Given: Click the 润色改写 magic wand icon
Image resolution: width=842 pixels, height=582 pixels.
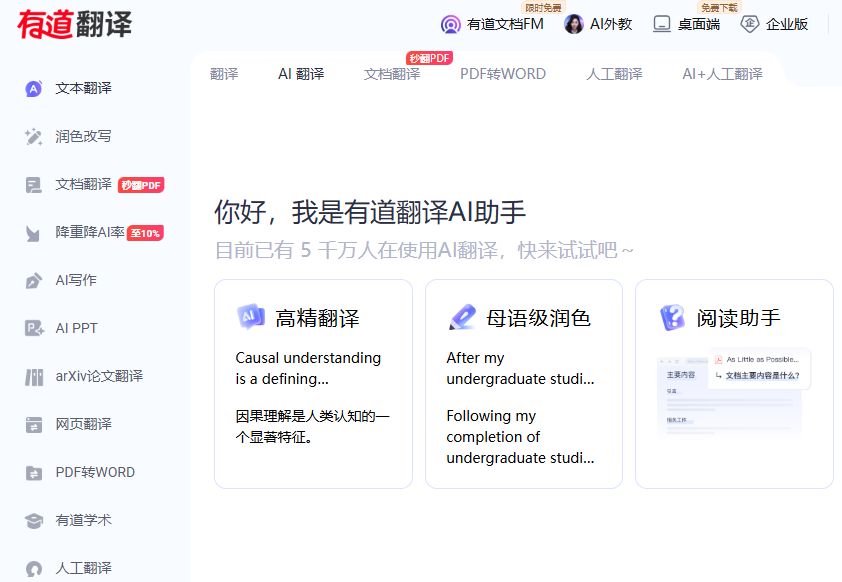Looking at the screenshot, I should (34, 136).
